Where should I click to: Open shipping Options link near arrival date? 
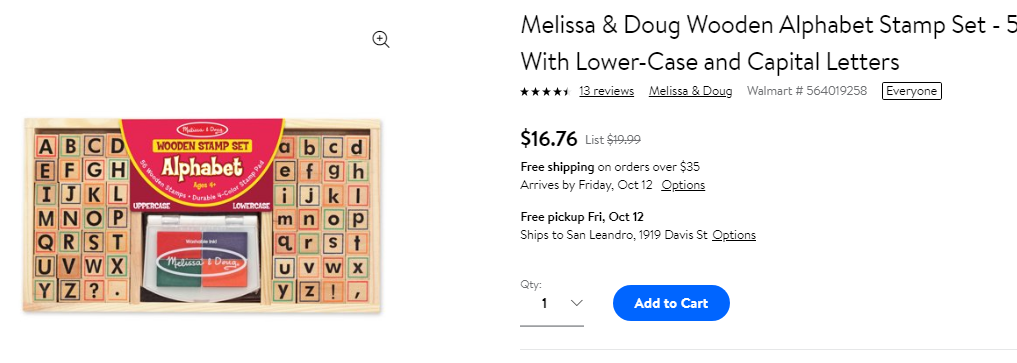click(683, 185)
